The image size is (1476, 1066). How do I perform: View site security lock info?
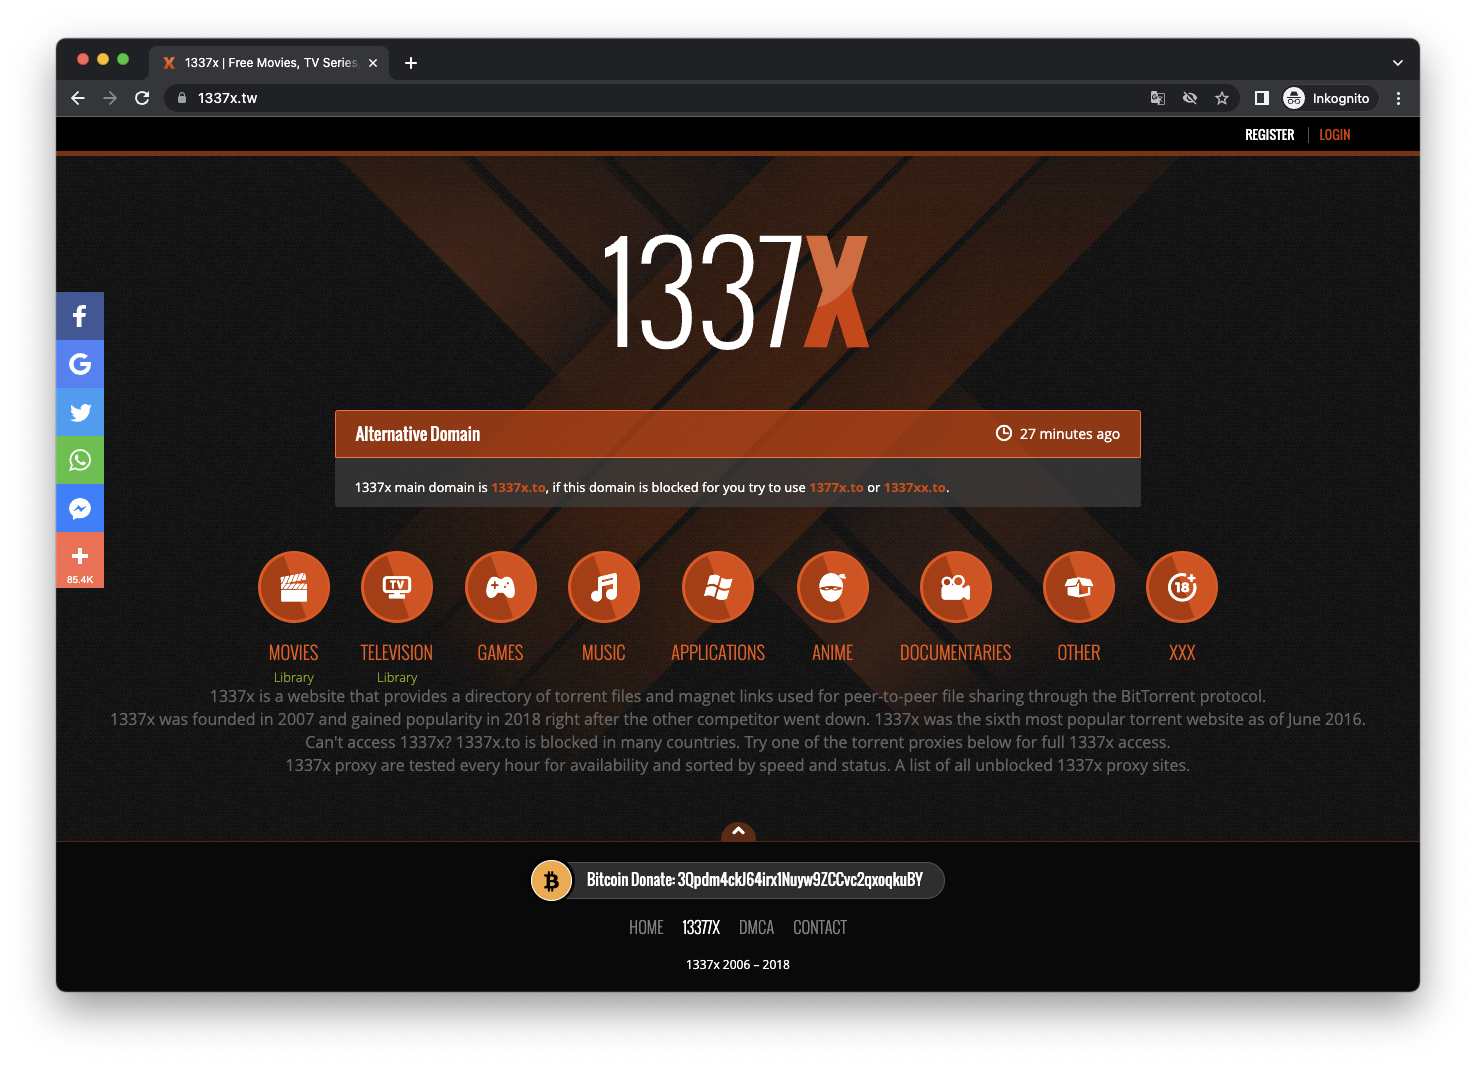pos(182,98)
